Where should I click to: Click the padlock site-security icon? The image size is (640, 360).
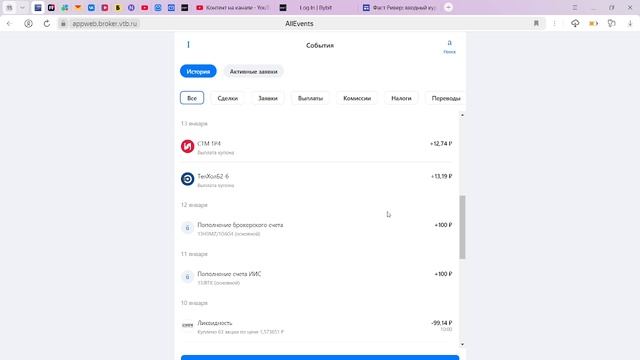63,24
